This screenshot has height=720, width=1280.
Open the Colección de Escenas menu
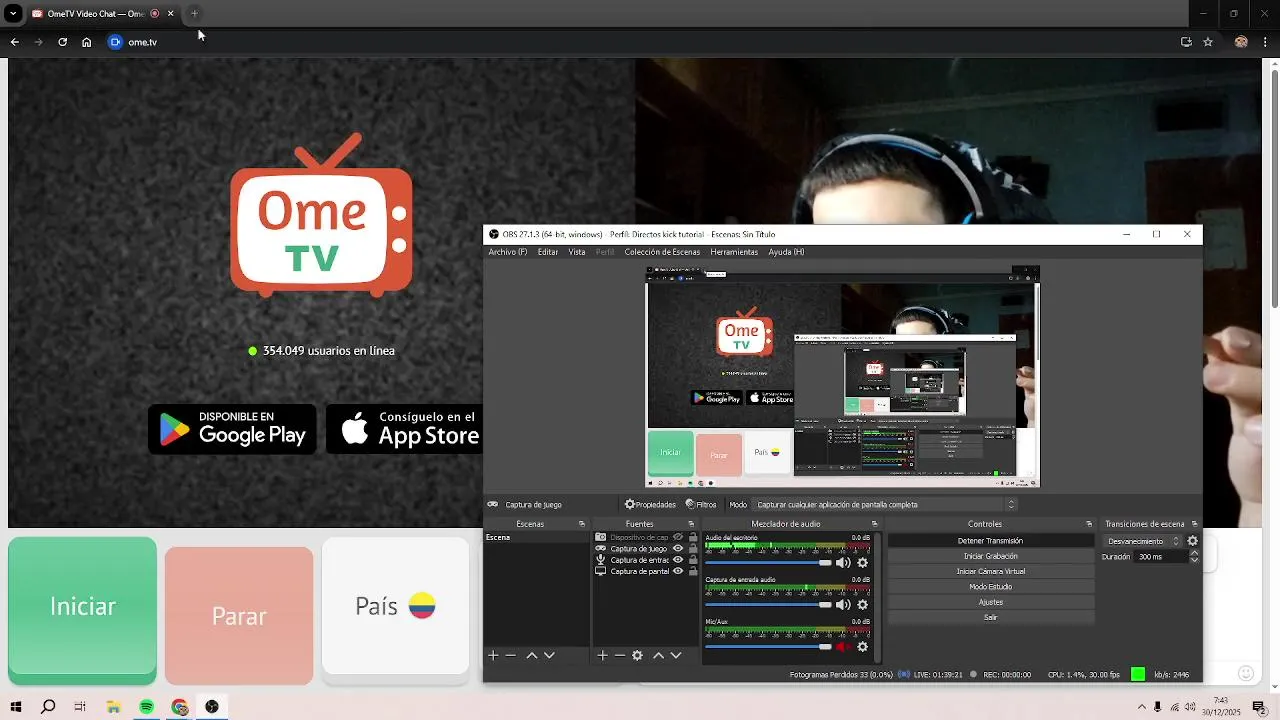click(662, 252)
